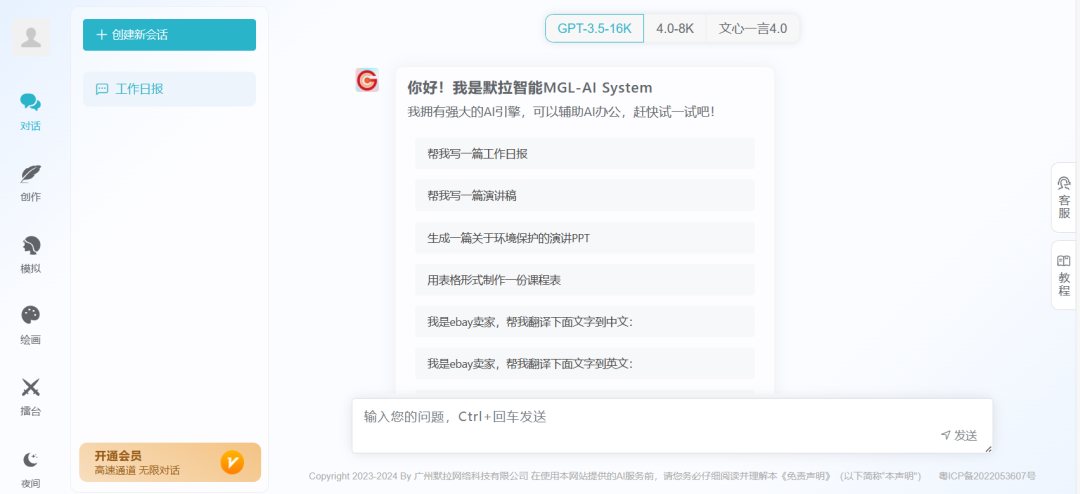The height and width of the screenshot is (494, 1080).
Task: Choose prompt 生成一篇关于环境保护的演讲PPT
Action: [x=585, y=238]
